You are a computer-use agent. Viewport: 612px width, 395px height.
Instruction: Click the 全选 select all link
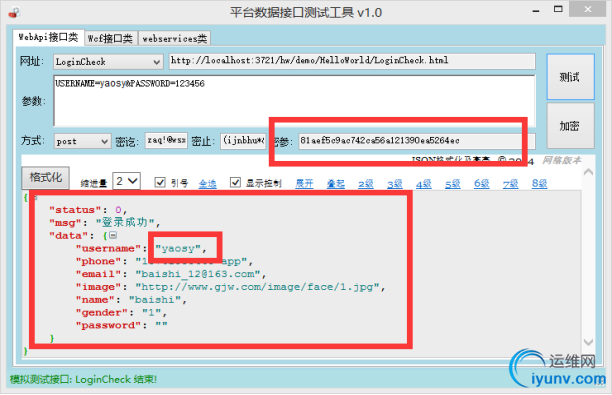pyautogui.click(x=207, y=183)
